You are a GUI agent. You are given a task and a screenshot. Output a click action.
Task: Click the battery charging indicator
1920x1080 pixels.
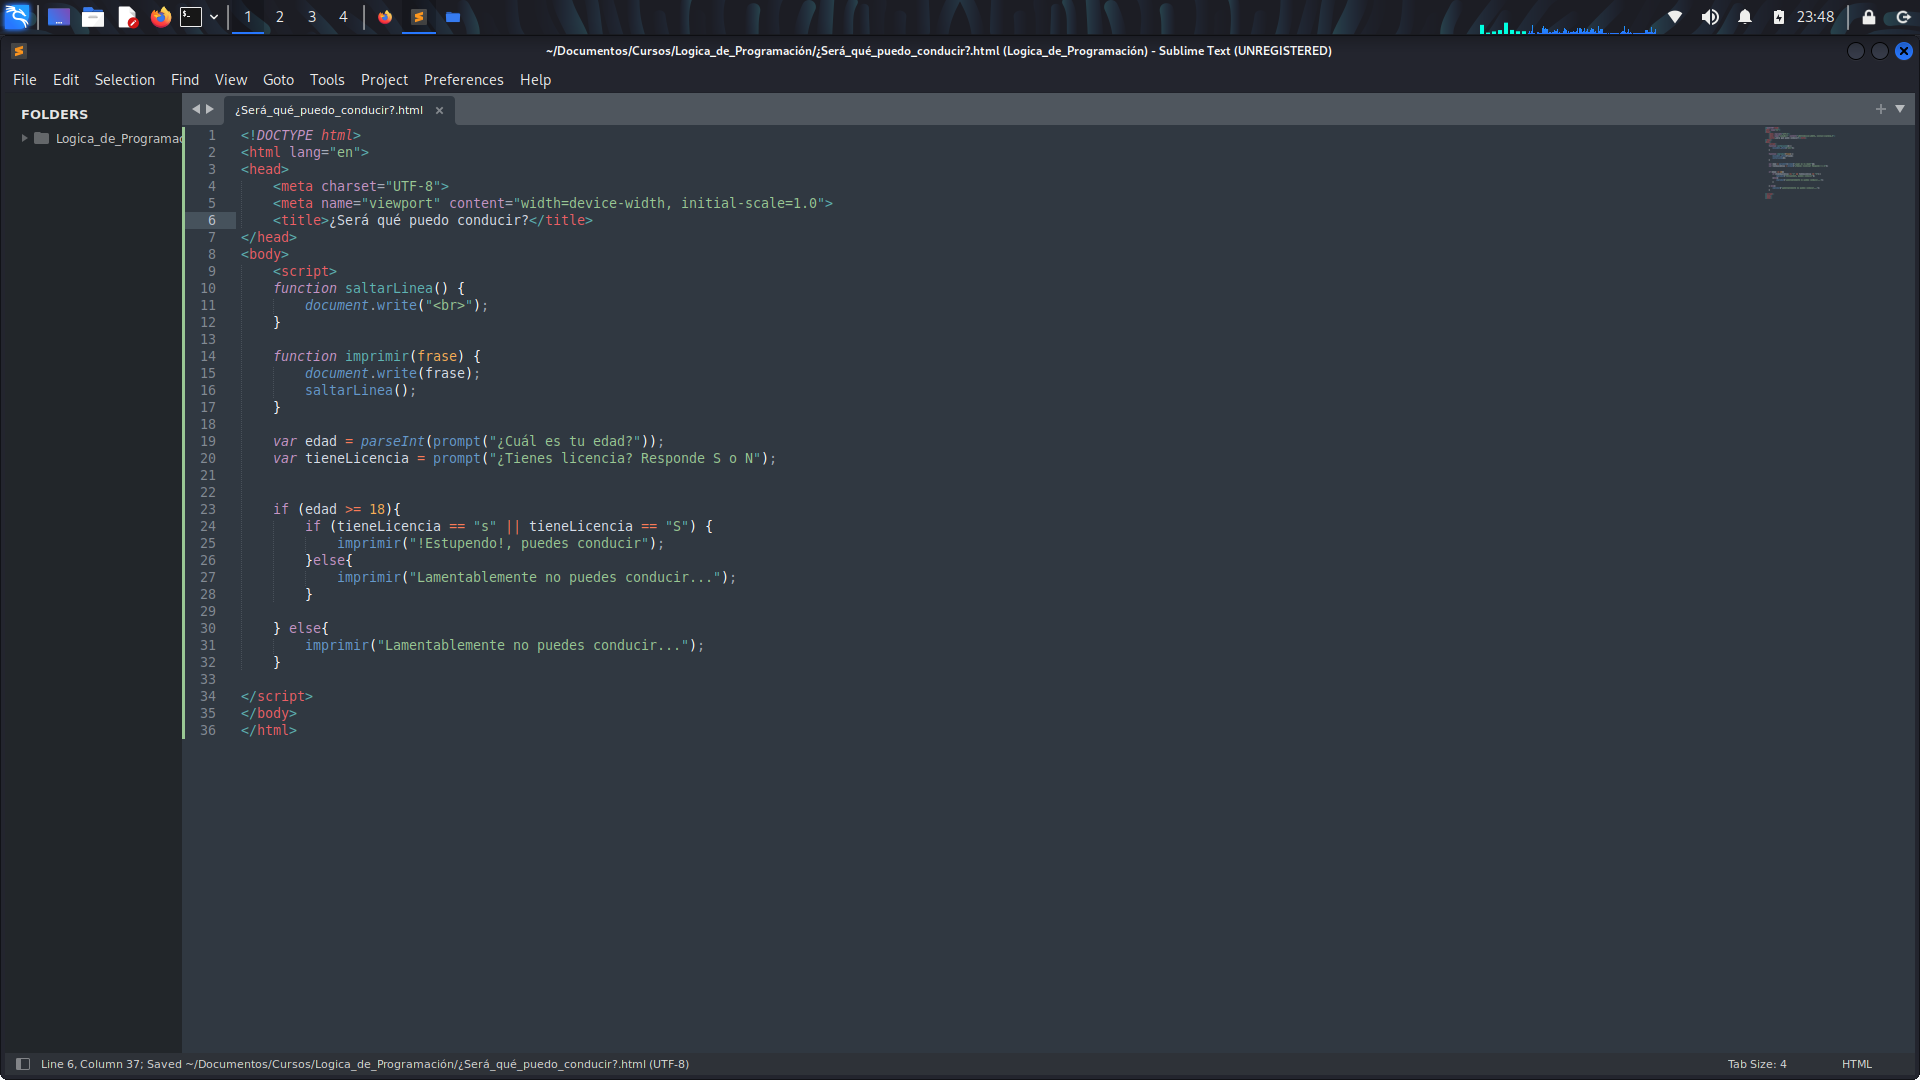point(1779,17)
